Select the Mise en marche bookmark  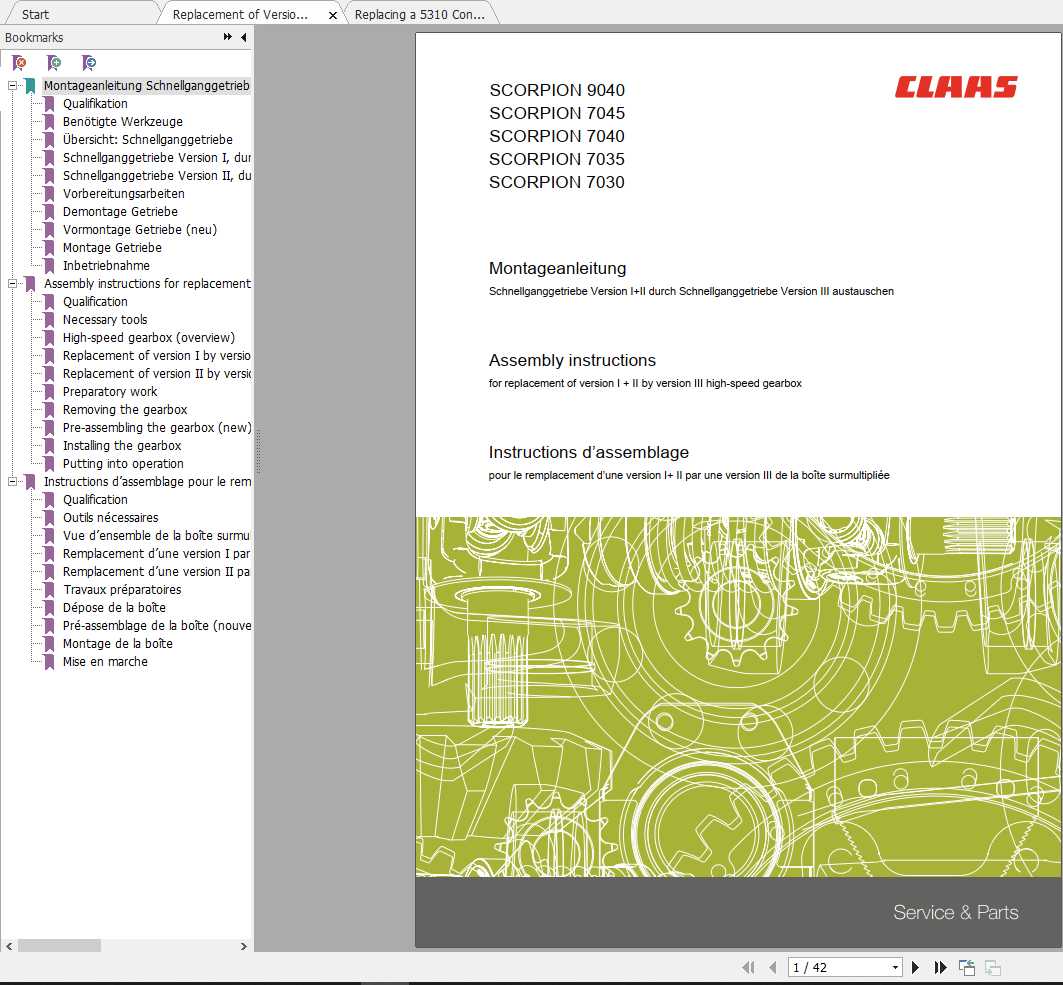[x=105, y=662]
